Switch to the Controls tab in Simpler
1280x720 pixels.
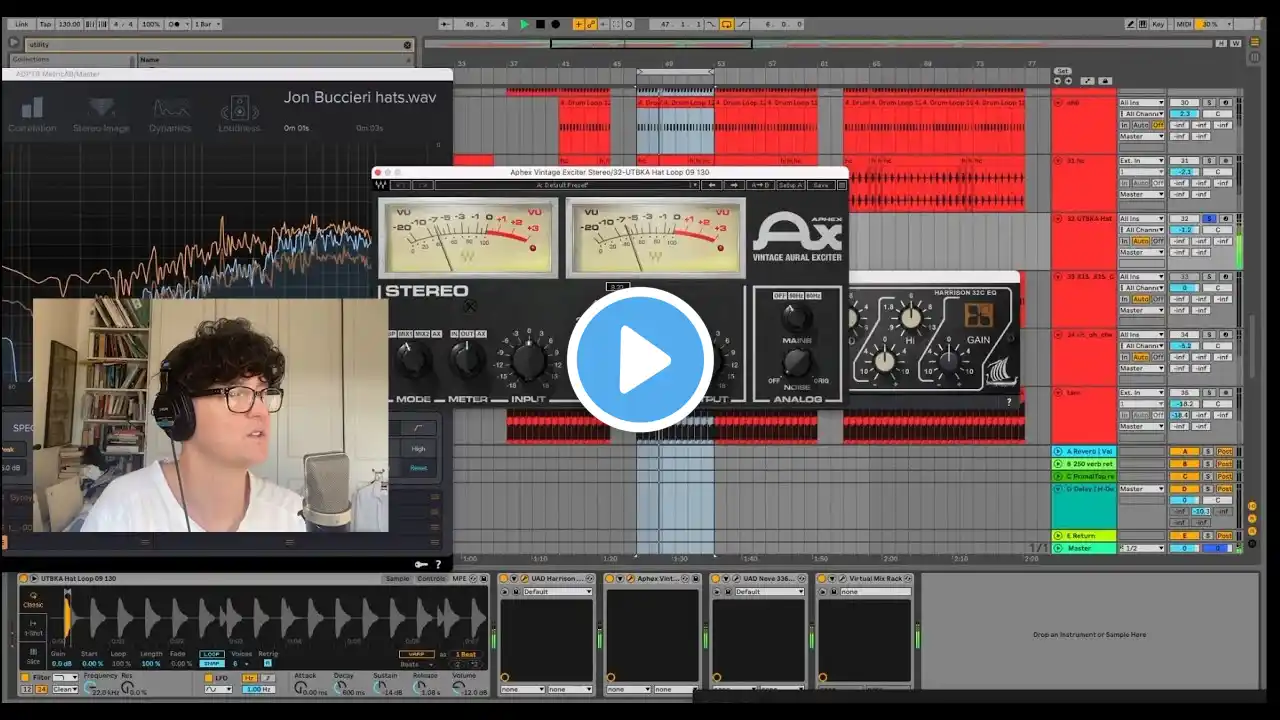[x=431, y=579]
